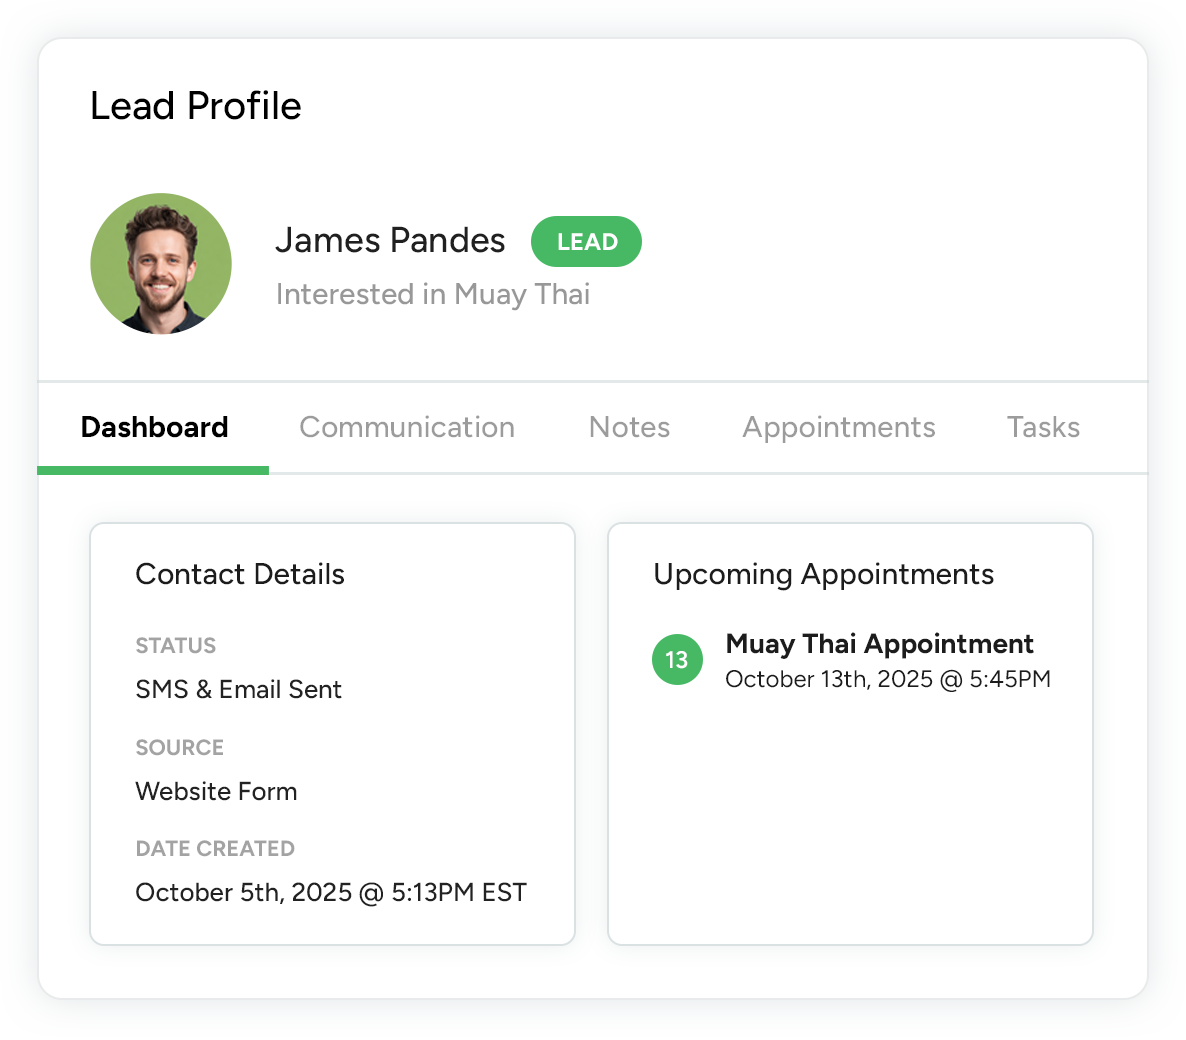Open the Notes tab
The width and height of the screenshot is (1186, 1040).
(629, 427)
